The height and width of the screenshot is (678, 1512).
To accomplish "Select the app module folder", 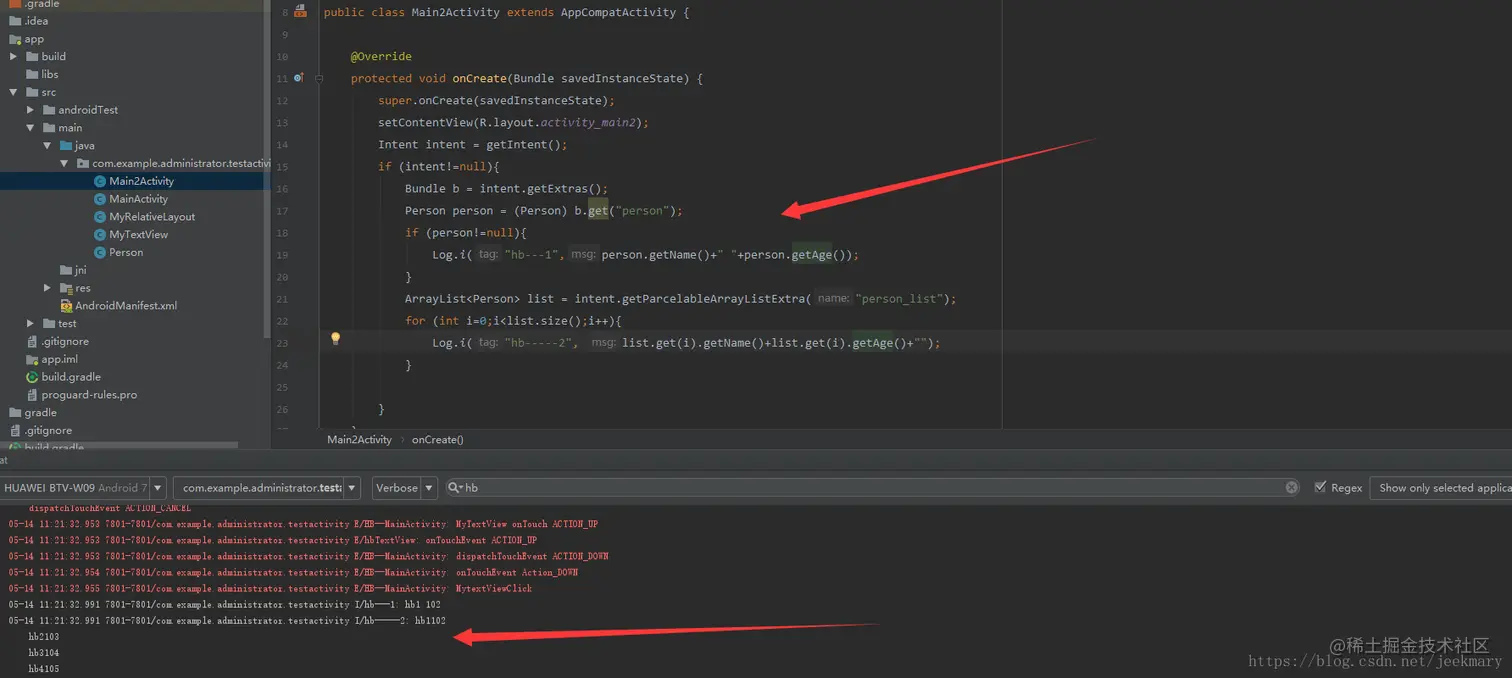I will point(34,39).
